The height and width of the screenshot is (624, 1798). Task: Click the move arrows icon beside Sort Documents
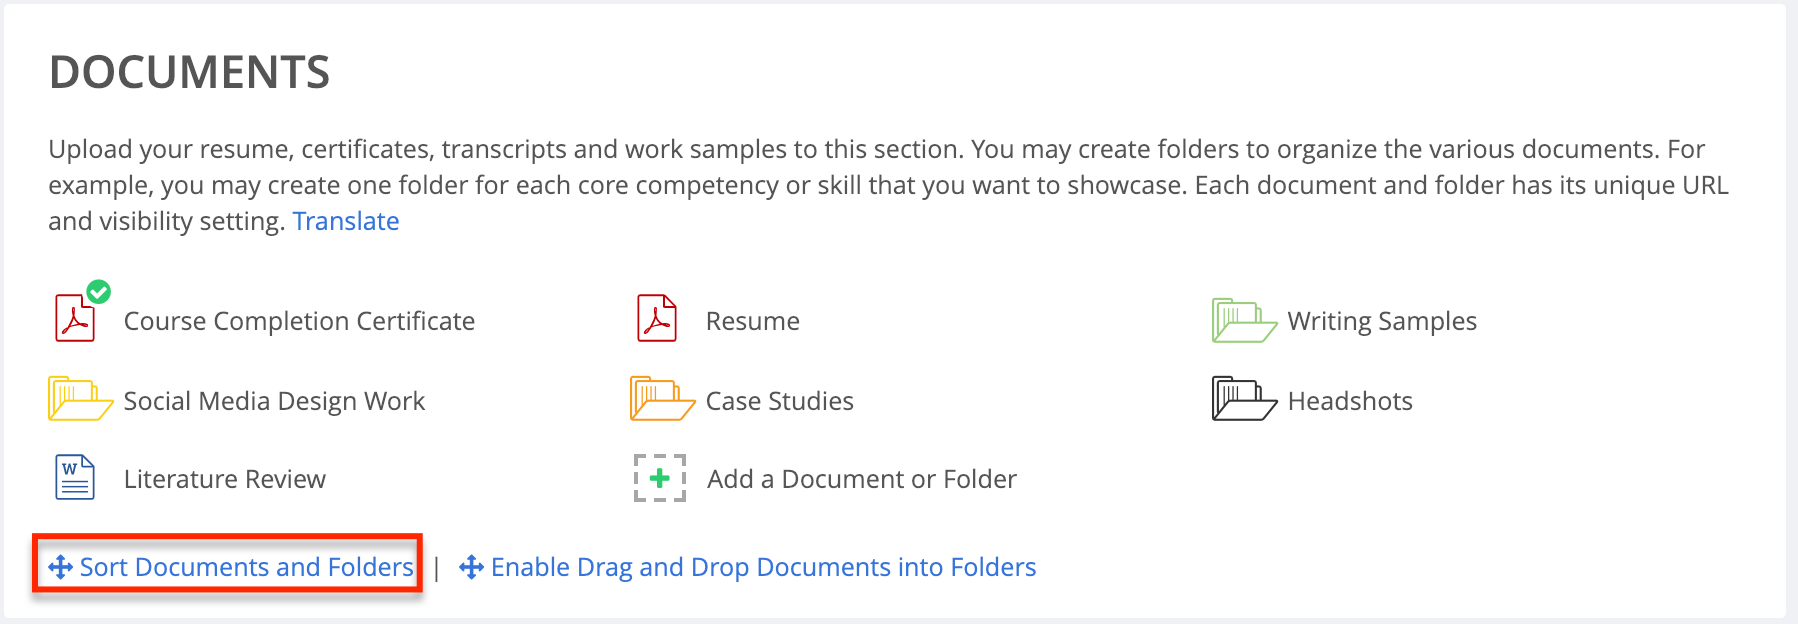point(60,567)
